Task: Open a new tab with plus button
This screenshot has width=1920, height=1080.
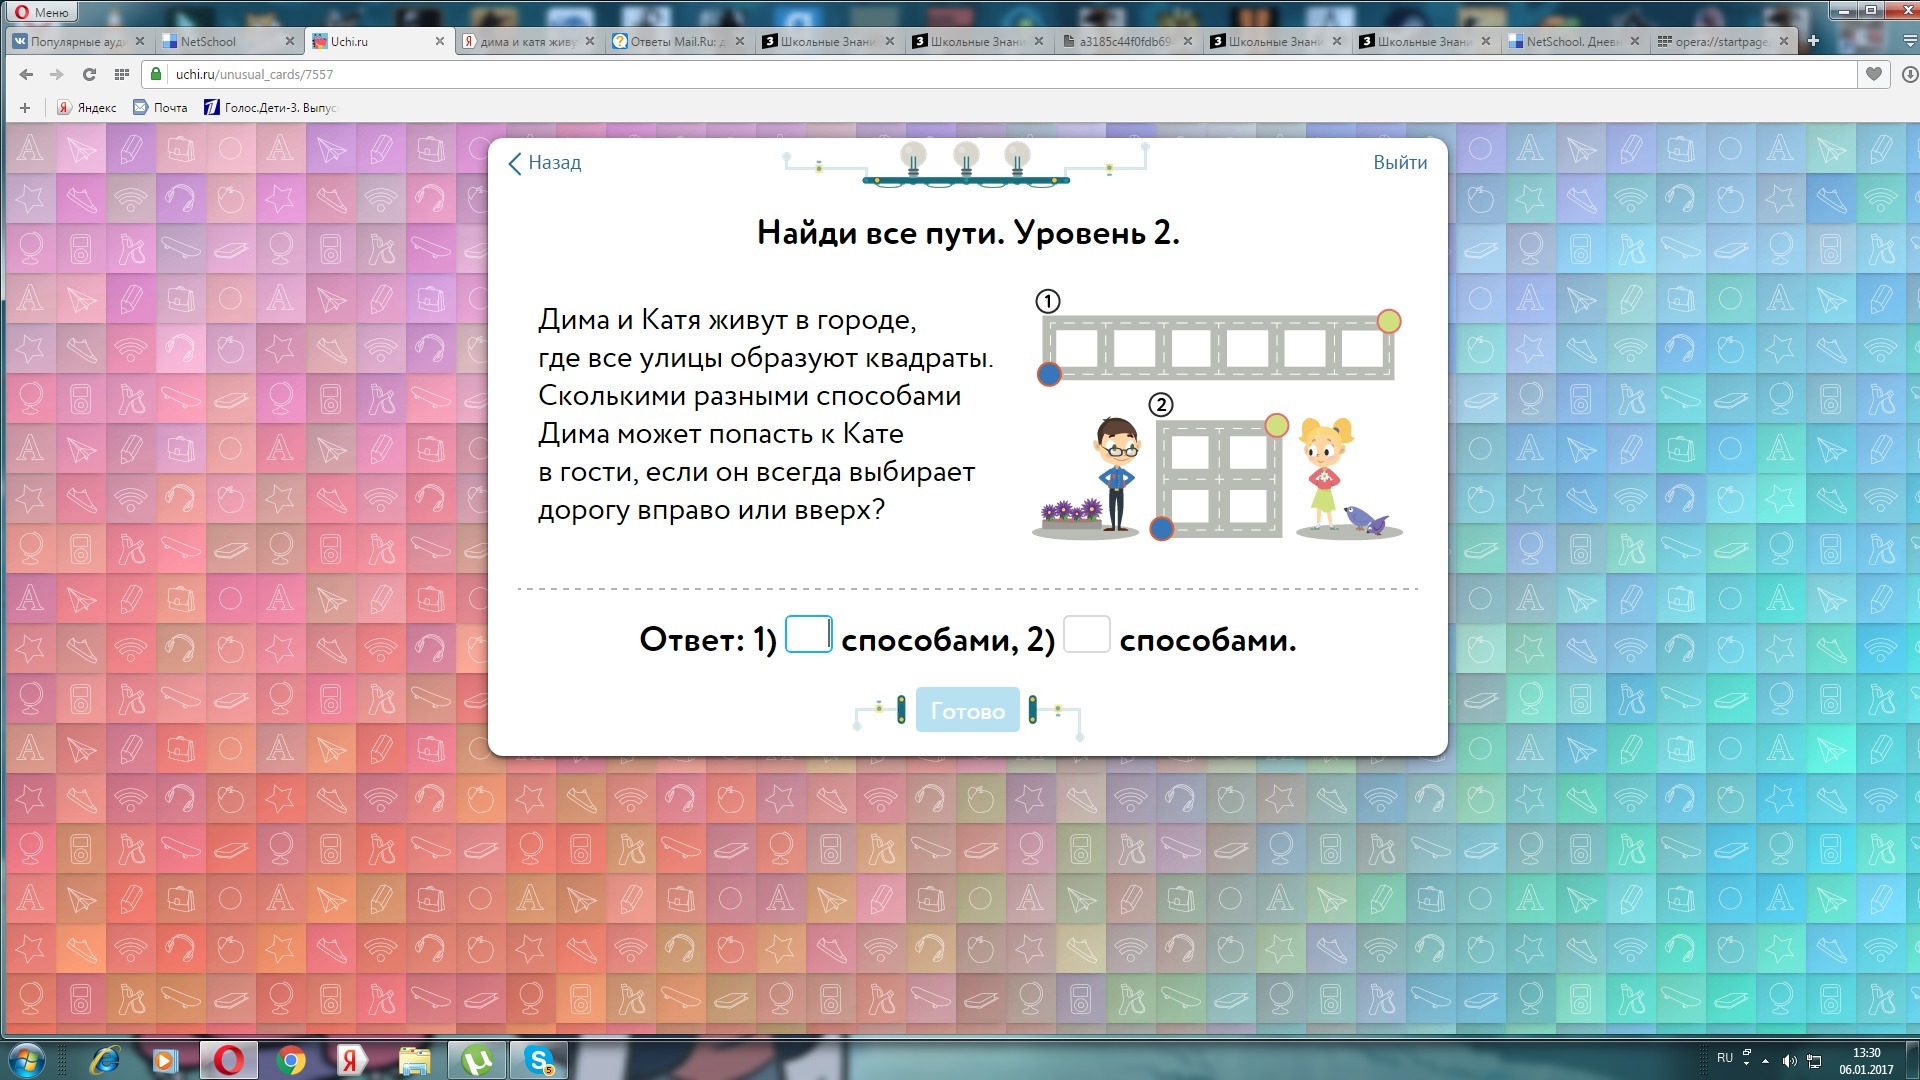Action: 1813,41
